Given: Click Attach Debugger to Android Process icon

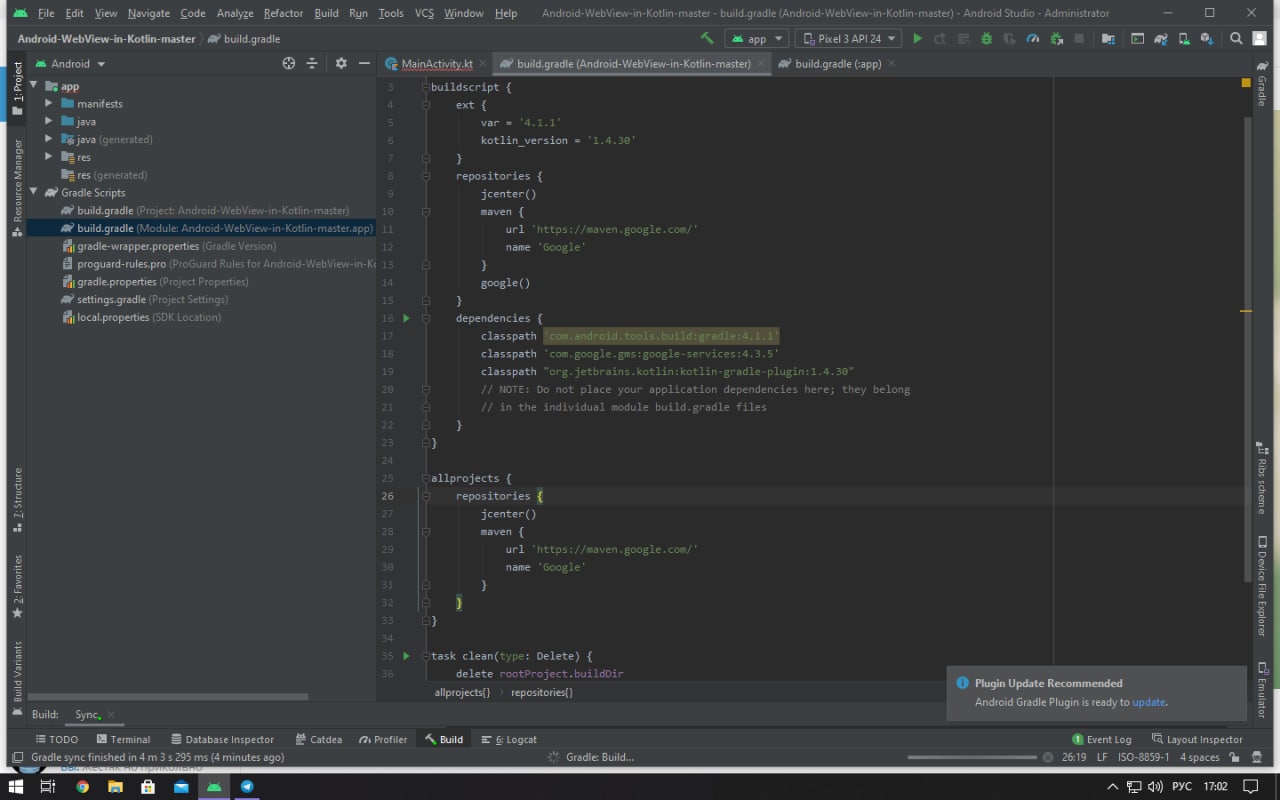Looking at the screenshot, I should 1055,39.
